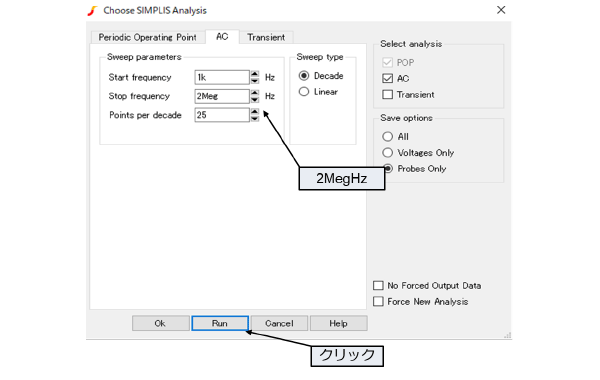The width and height of the screenshot is (600, 380).
Task: Select the AC tab
Action: coord(222,36)
